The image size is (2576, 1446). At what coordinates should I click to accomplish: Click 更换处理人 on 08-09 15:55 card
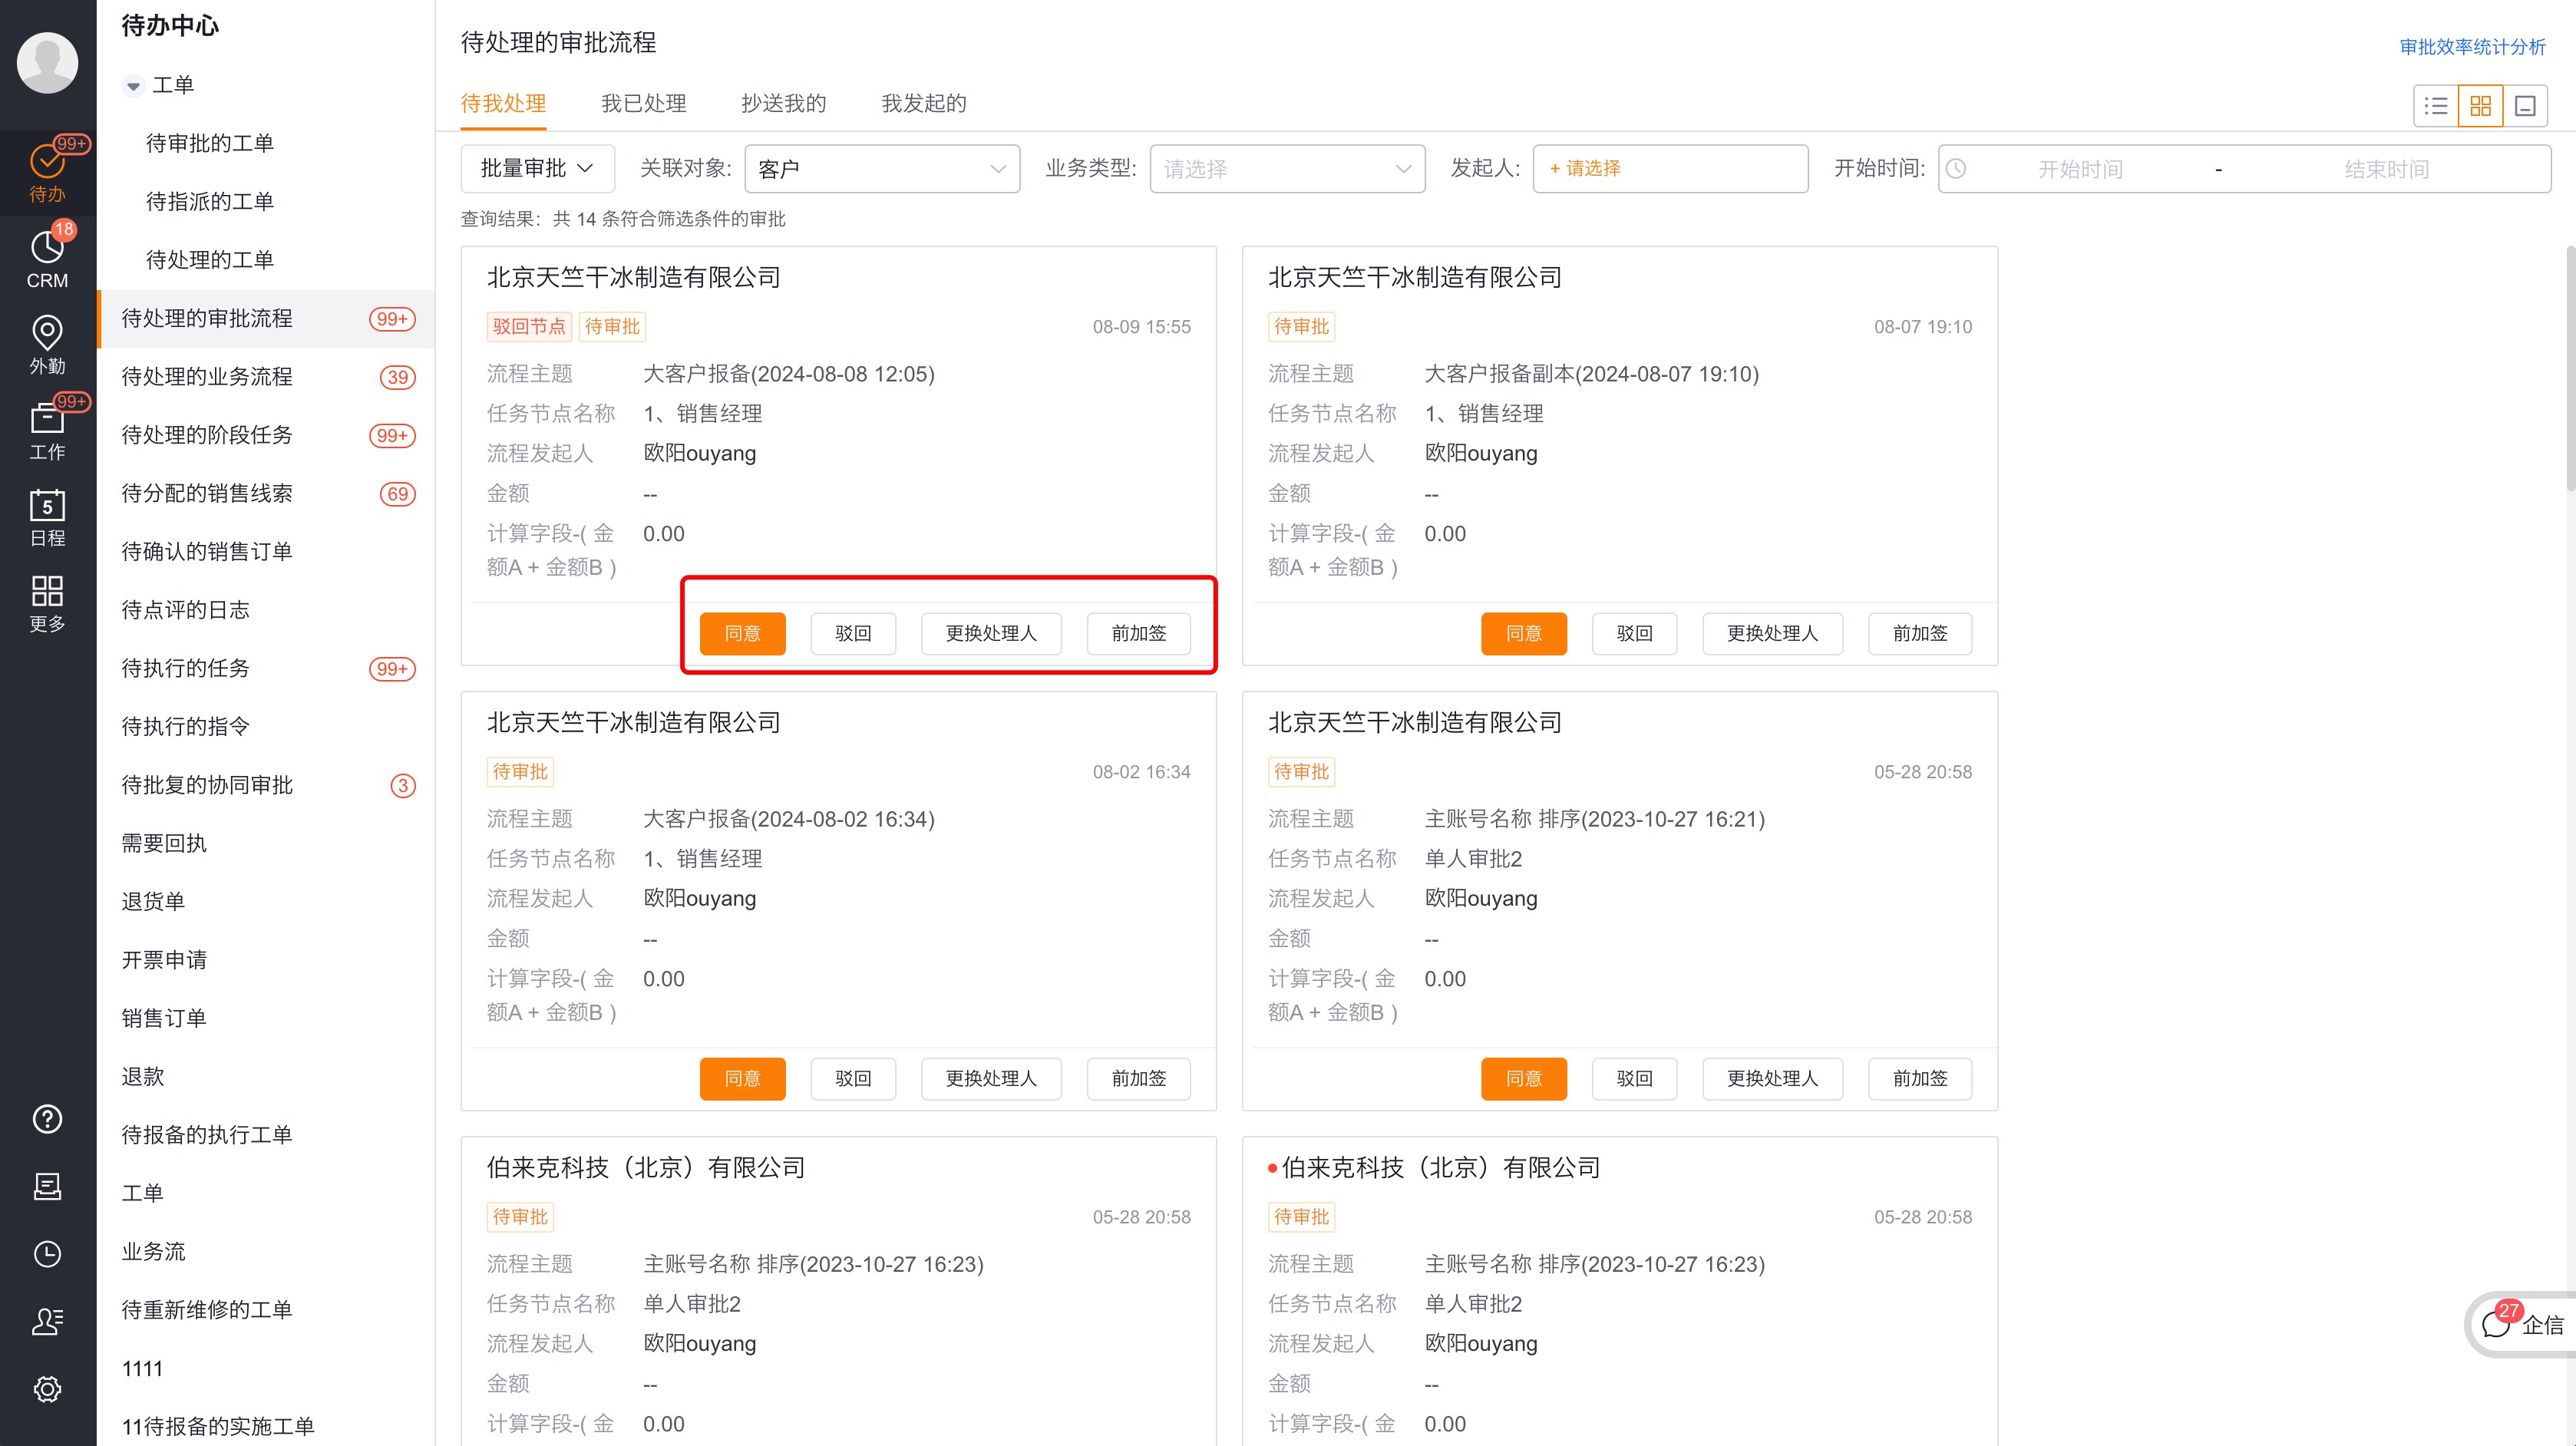[991, 633]
